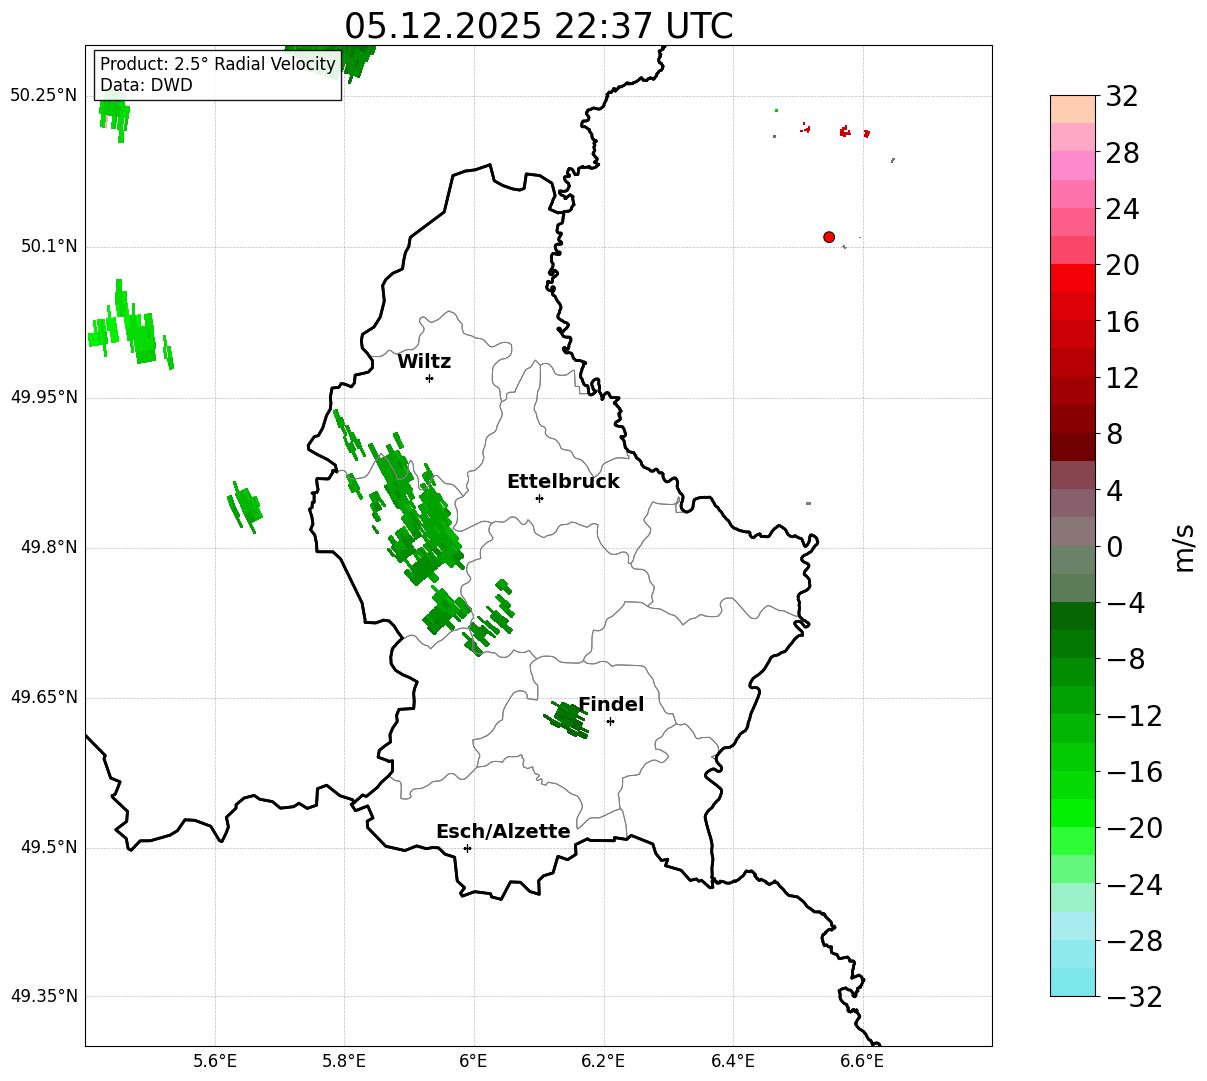
Task: Click the Wiltz city label
Action: coord(424,362)
